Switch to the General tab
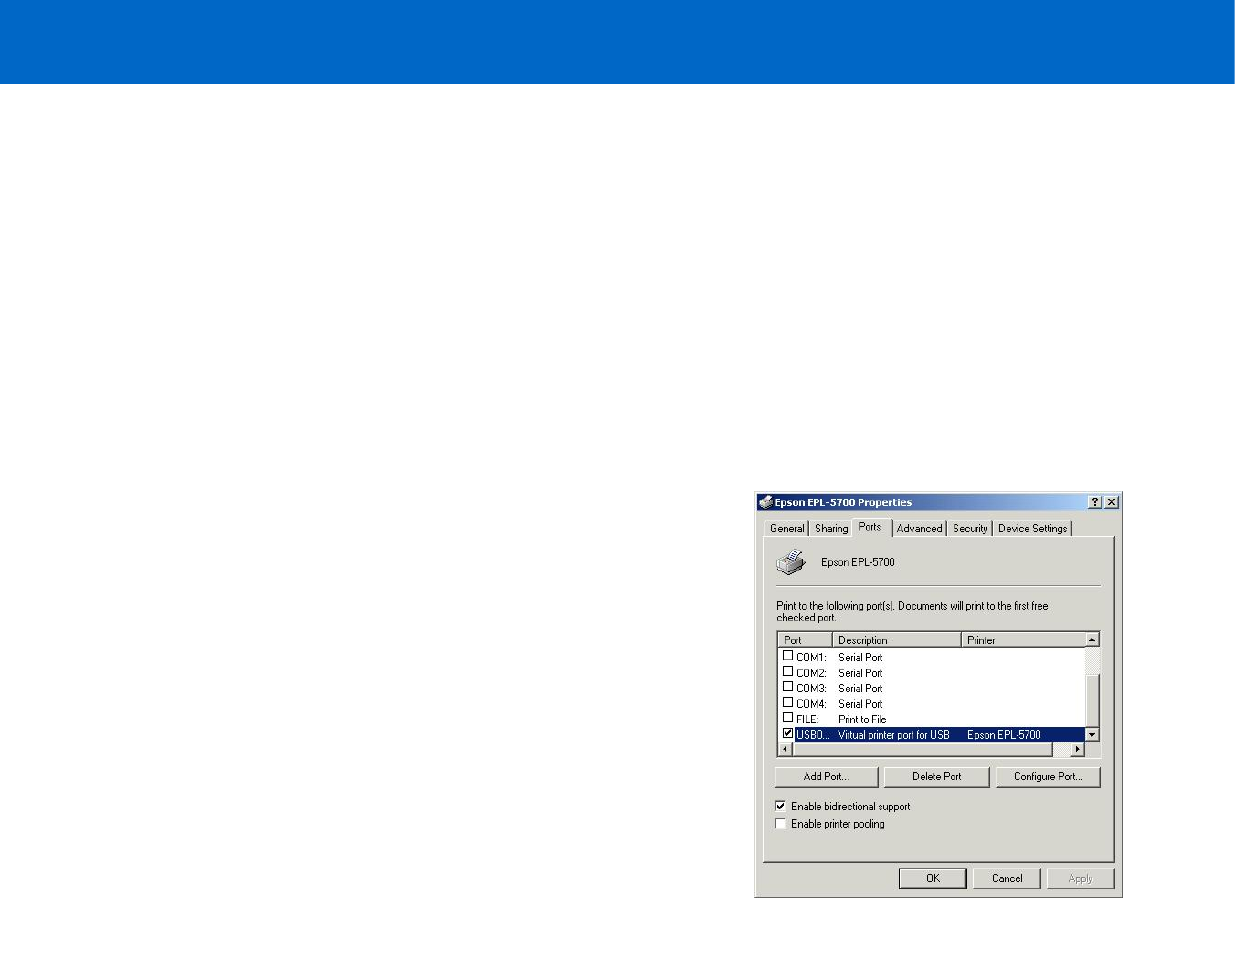Image resolution: width=1235 pixels, height=954 pixels. (x=787, y=528)
